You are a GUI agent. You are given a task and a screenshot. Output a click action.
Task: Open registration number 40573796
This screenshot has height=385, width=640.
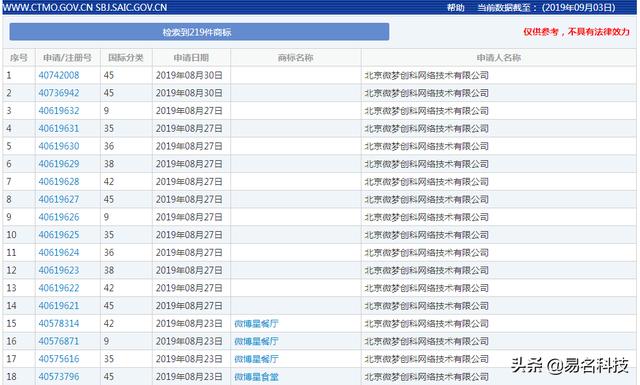[59, 377]
